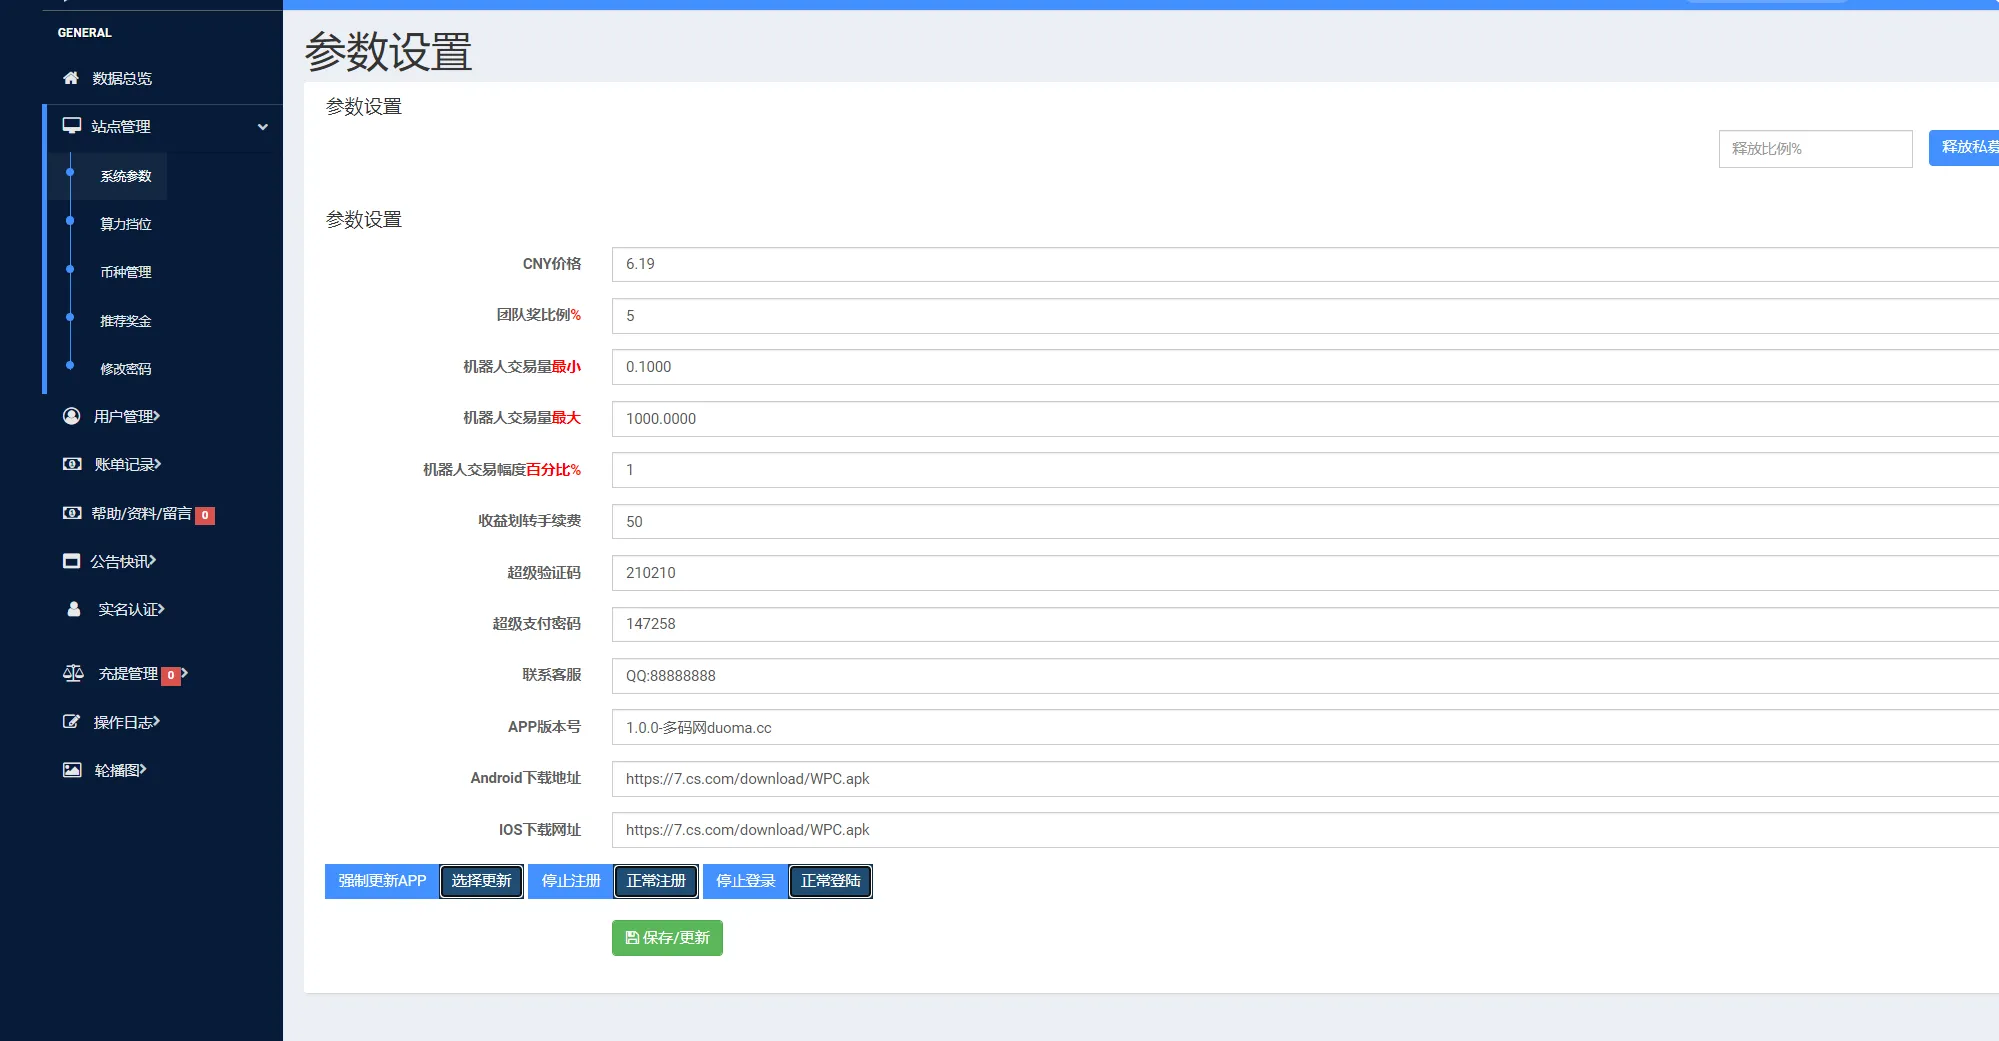The image size is (1999, 1041).
Task: Click the 实名认证 person icon
Action: 73,609
